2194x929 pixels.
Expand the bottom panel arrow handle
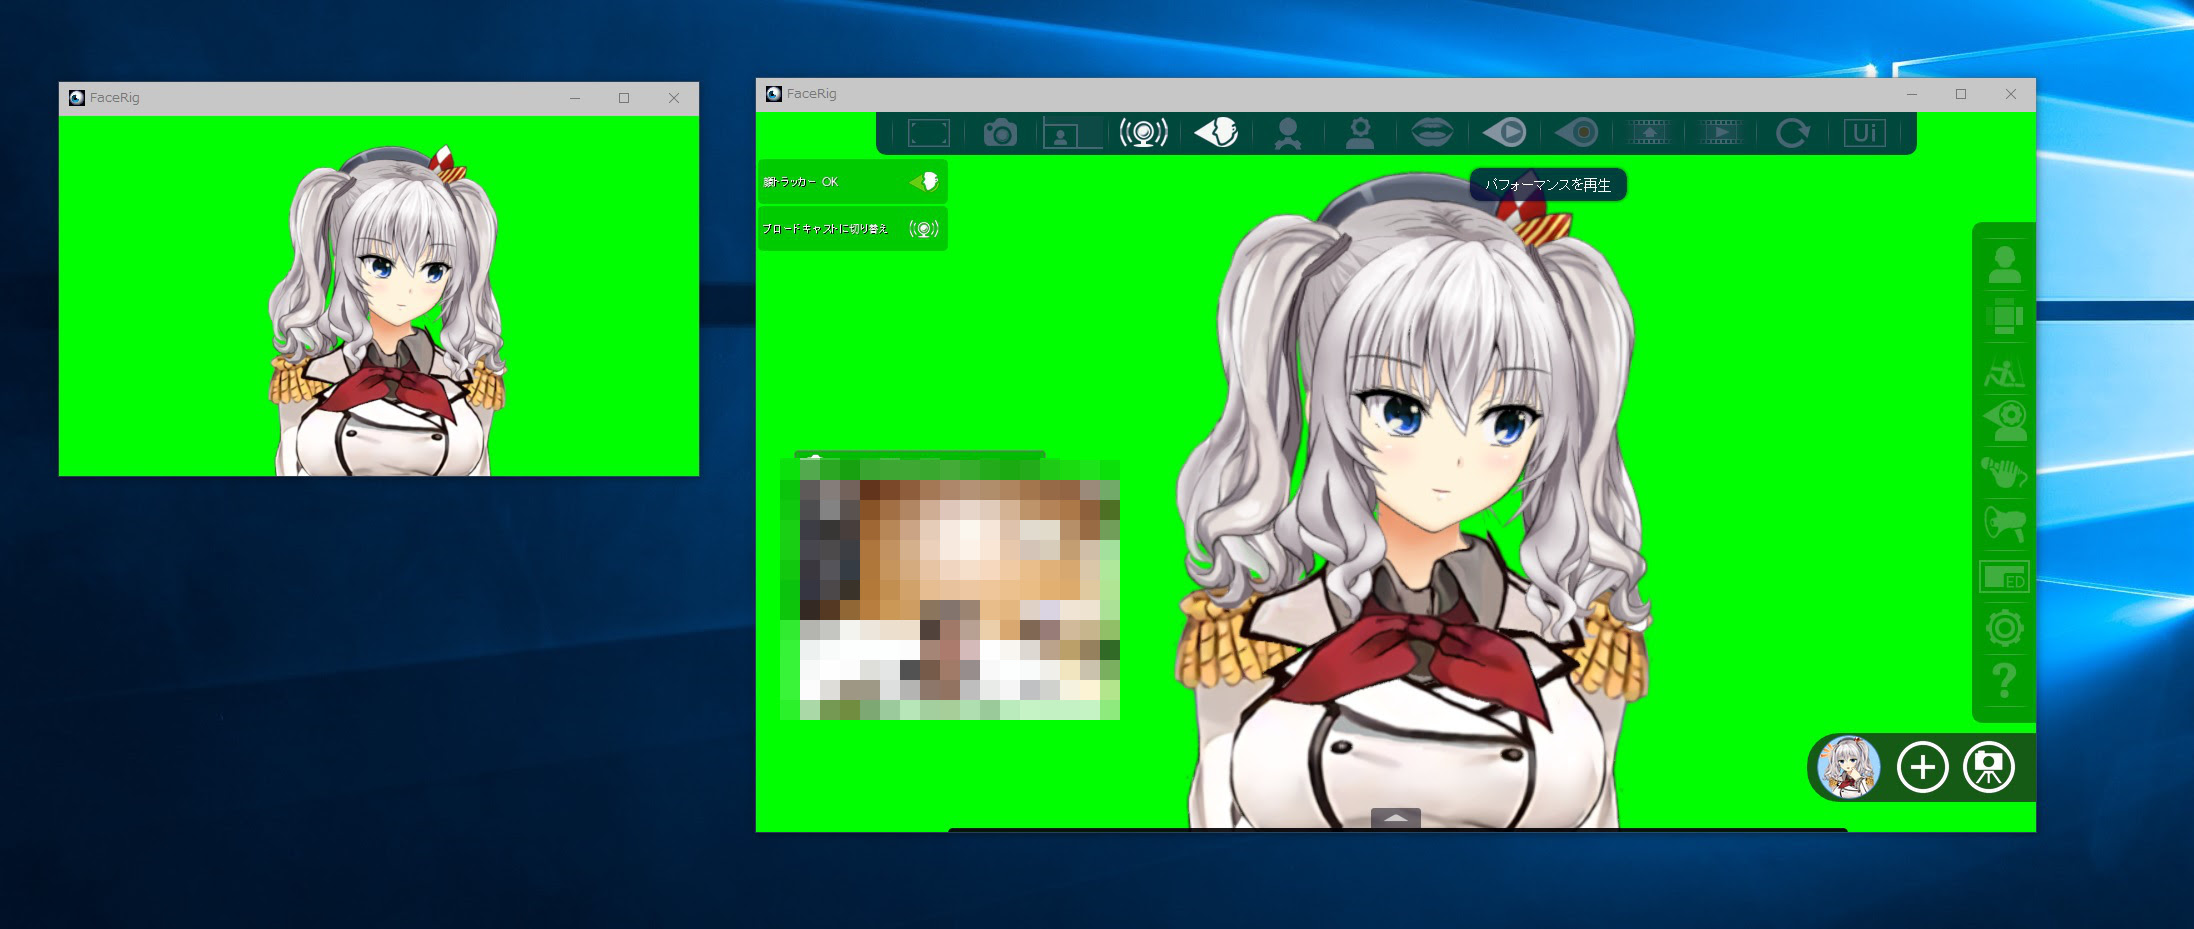pyautogui.click(x=1396, y=818)
